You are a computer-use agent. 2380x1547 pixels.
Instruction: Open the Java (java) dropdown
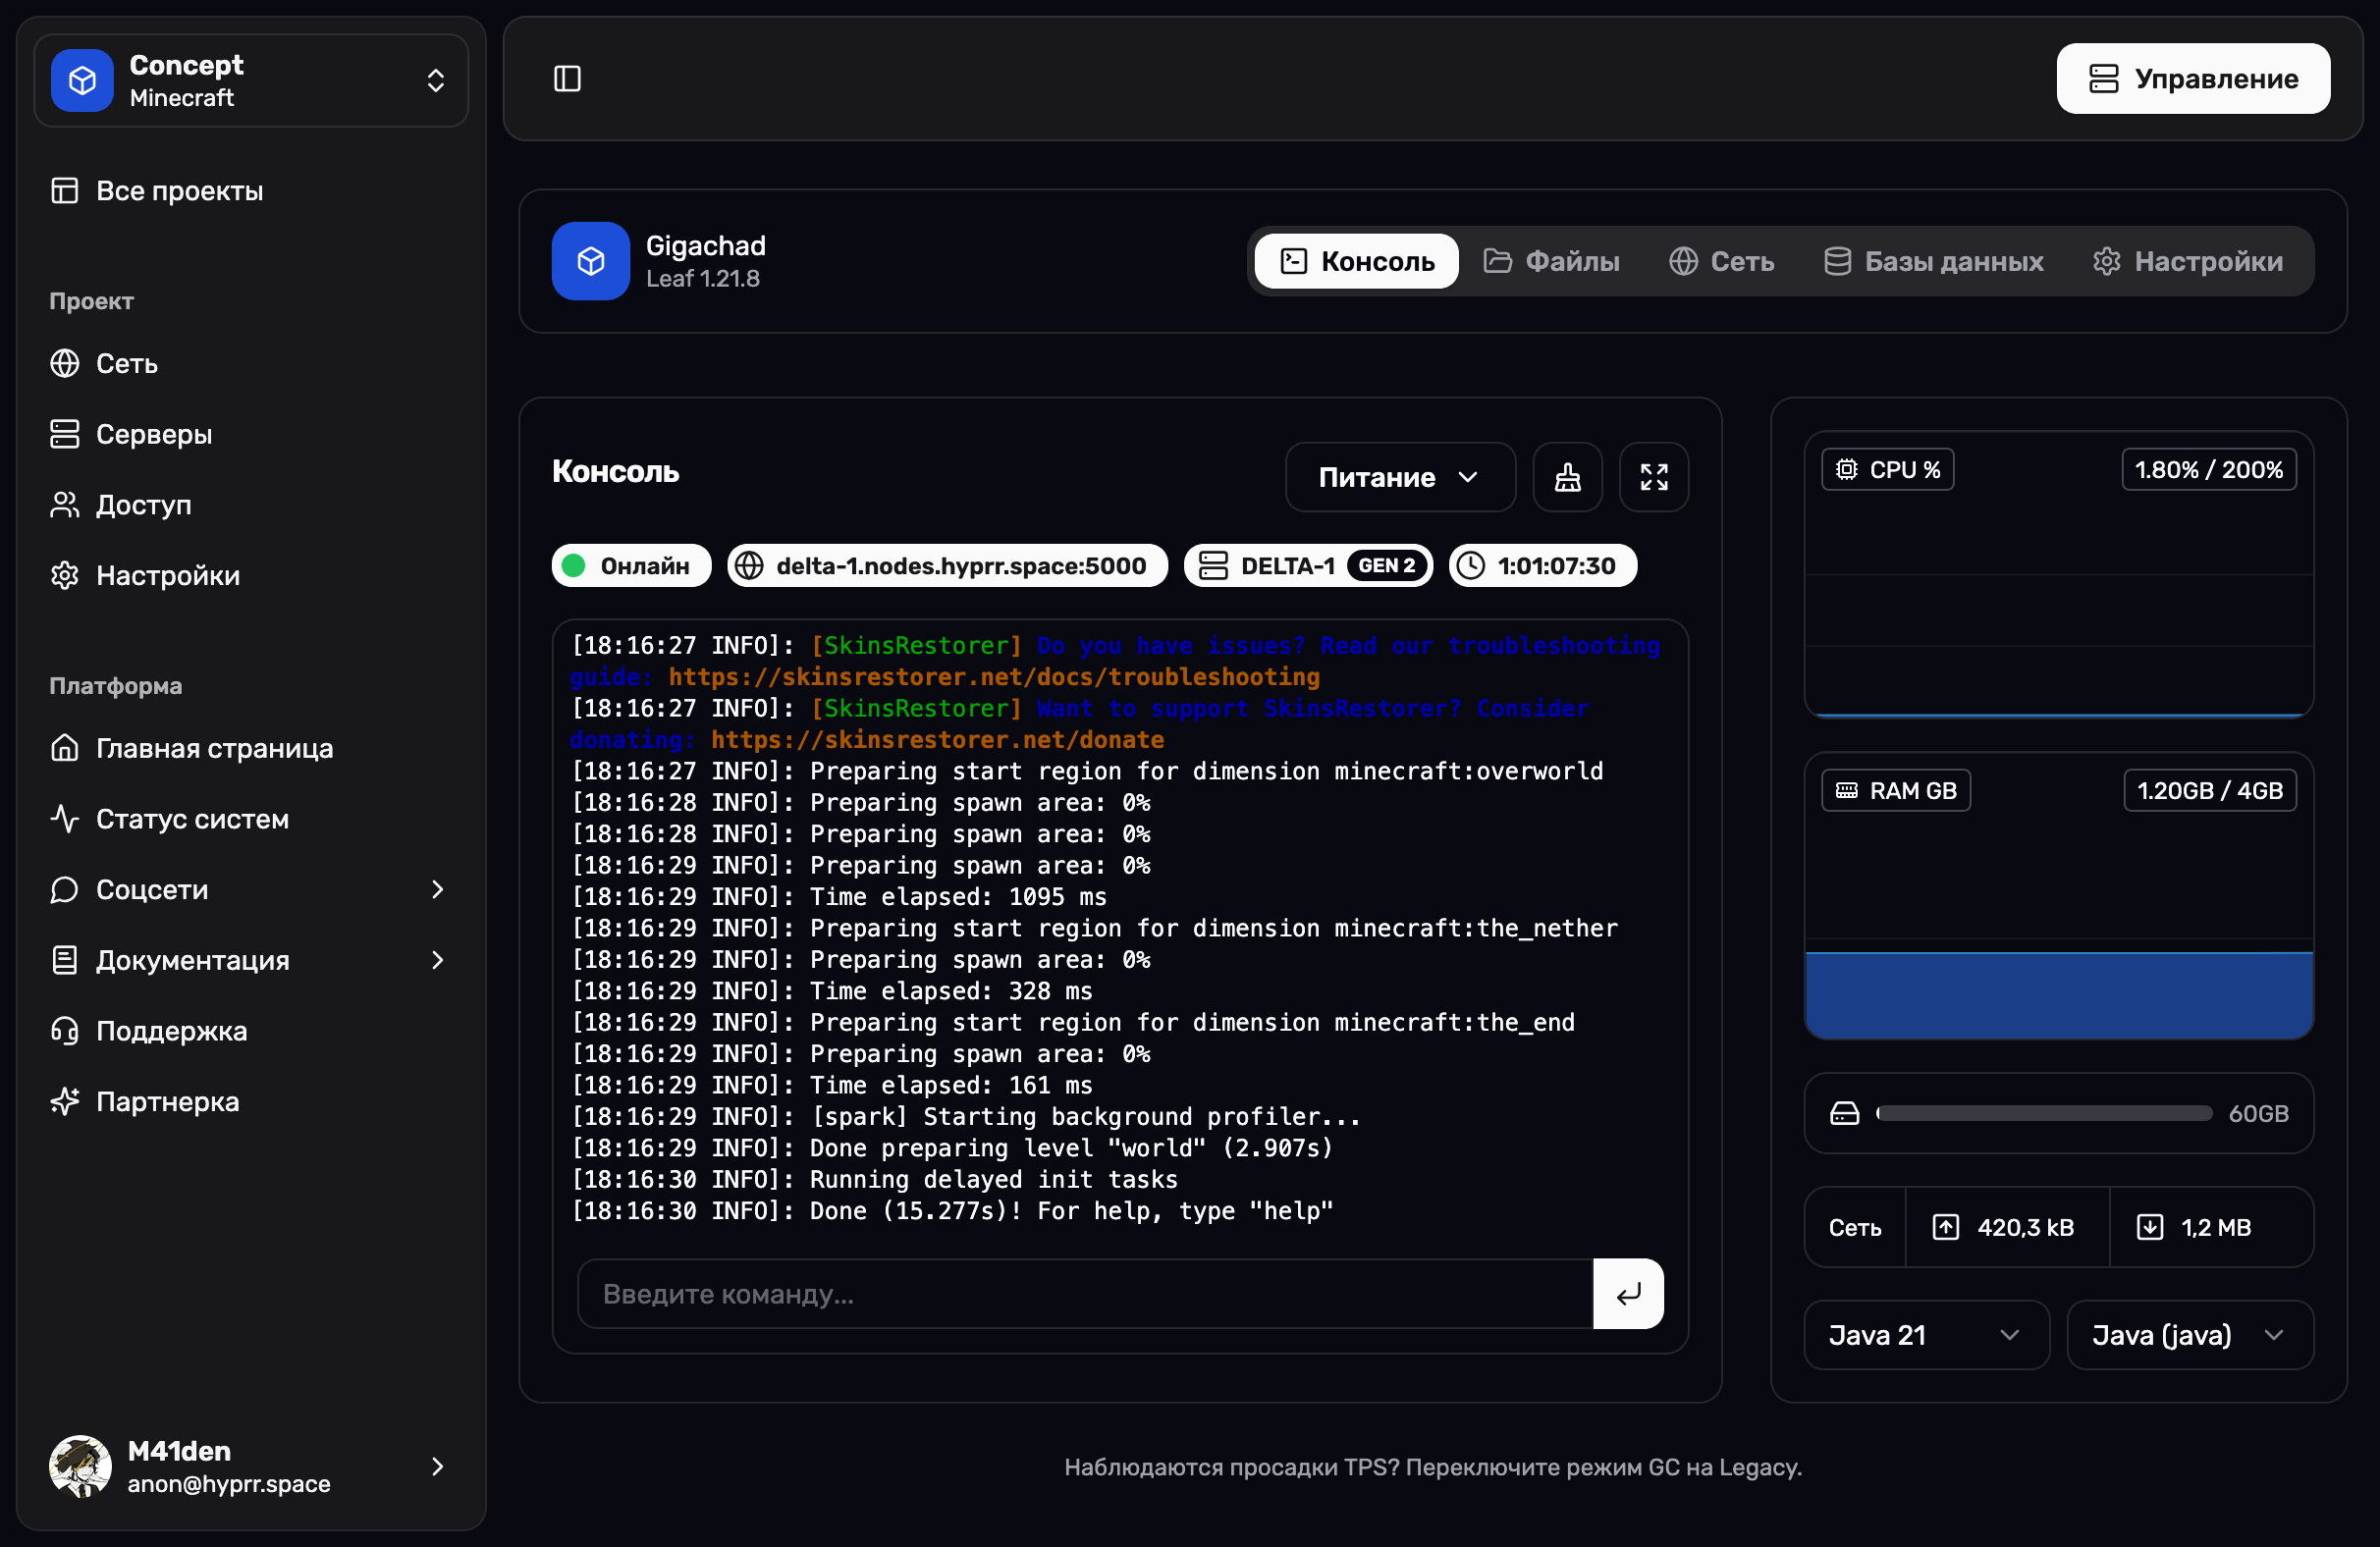2188,1334
